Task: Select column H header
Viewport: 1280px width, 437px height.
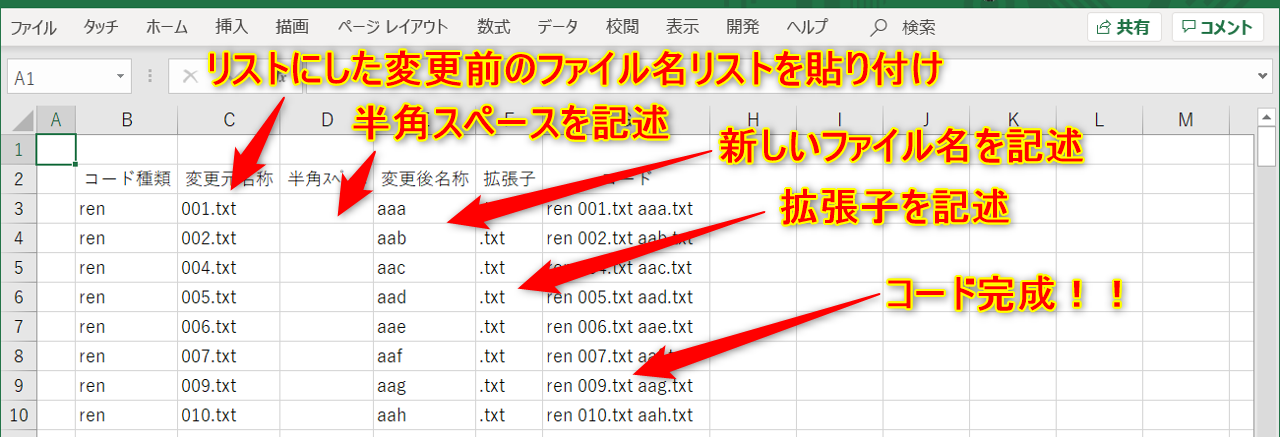Action: point(753,120)
